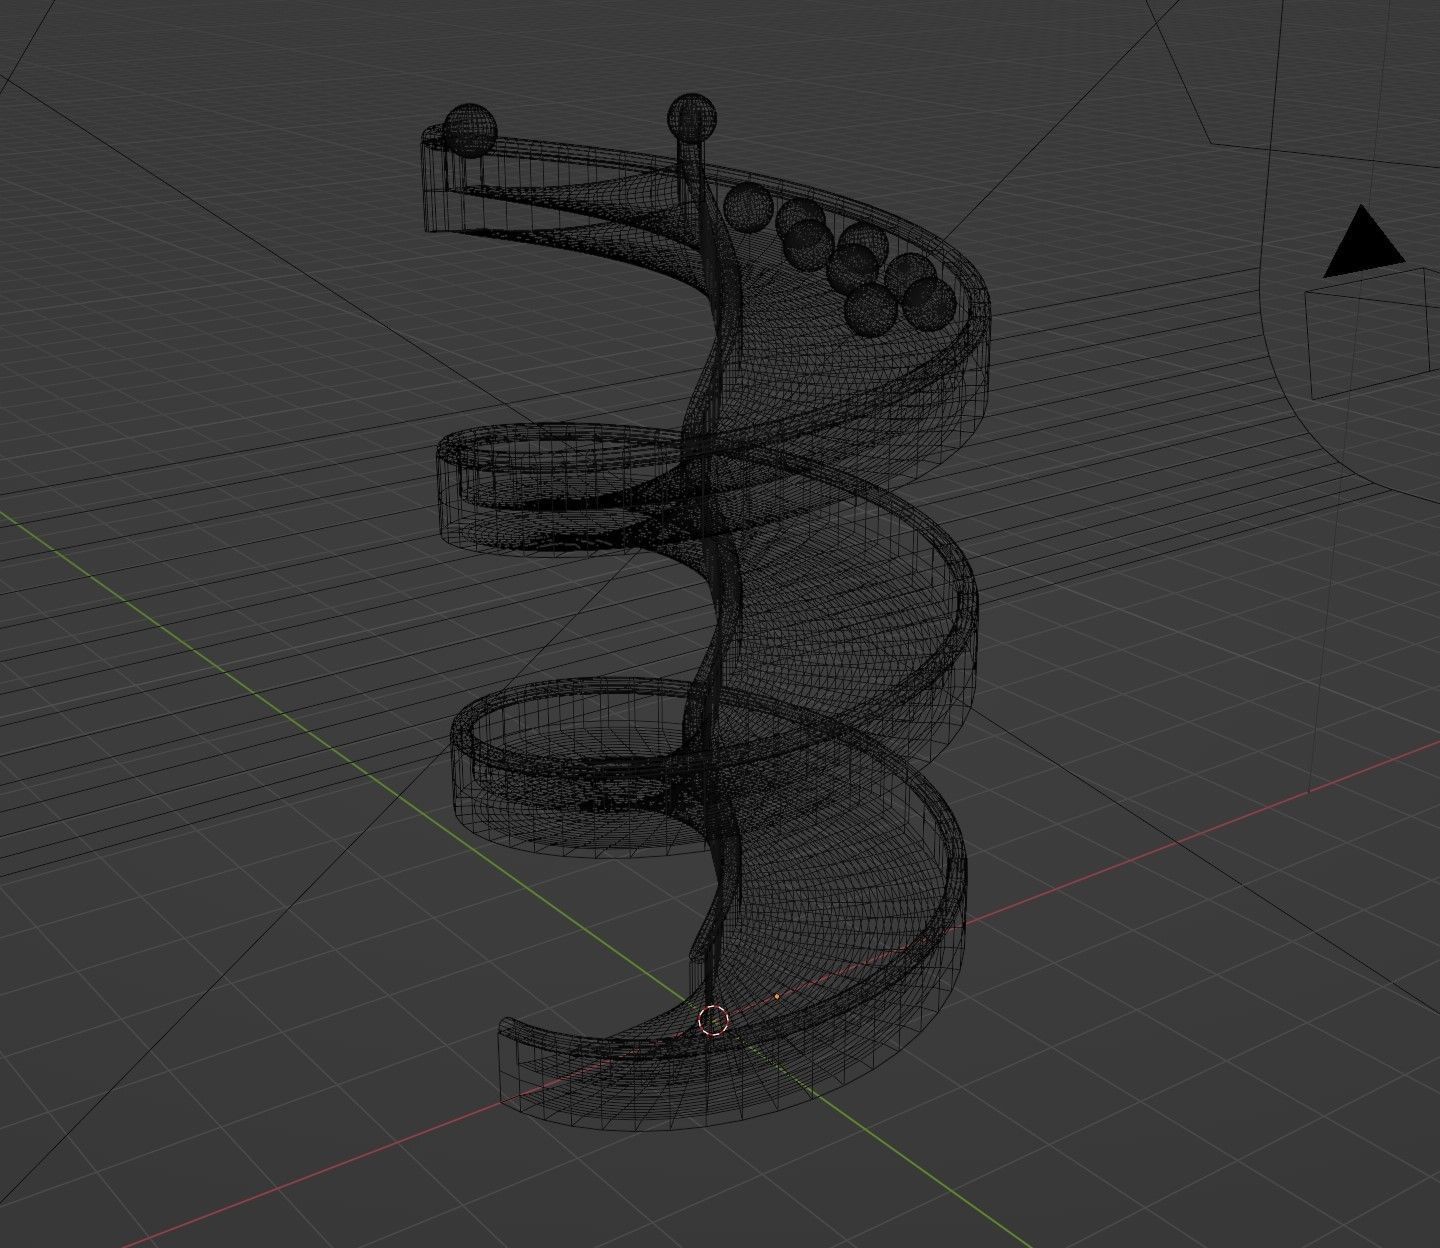Select the sphere at the spiral's upper open end
This screenshot has height=1248, width=1440.
(470, 130)
